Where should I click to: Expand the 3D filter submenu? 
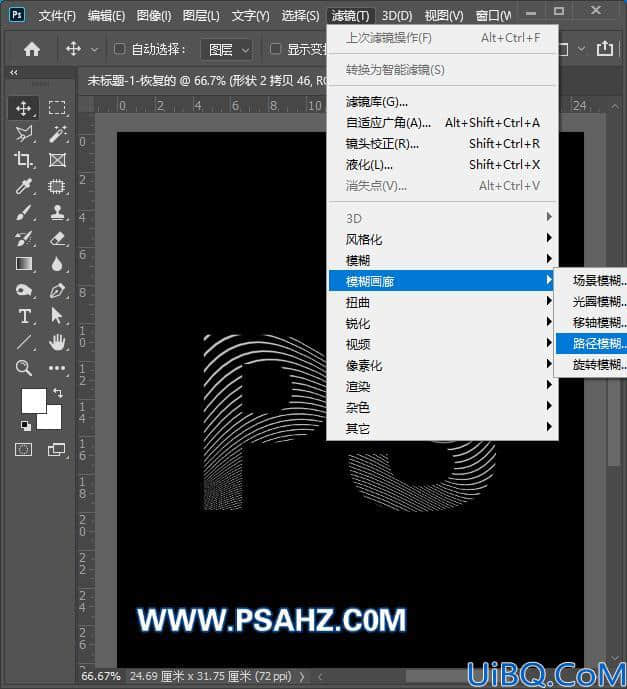pos(443,218)
